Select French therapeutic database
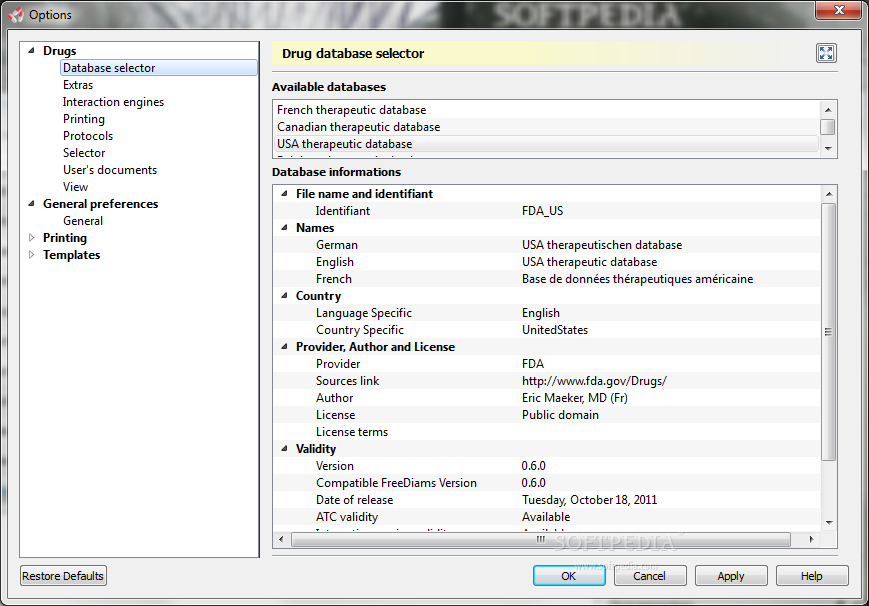Image resolution: width=869 pixels, height=606 pixels. point(546,110)
